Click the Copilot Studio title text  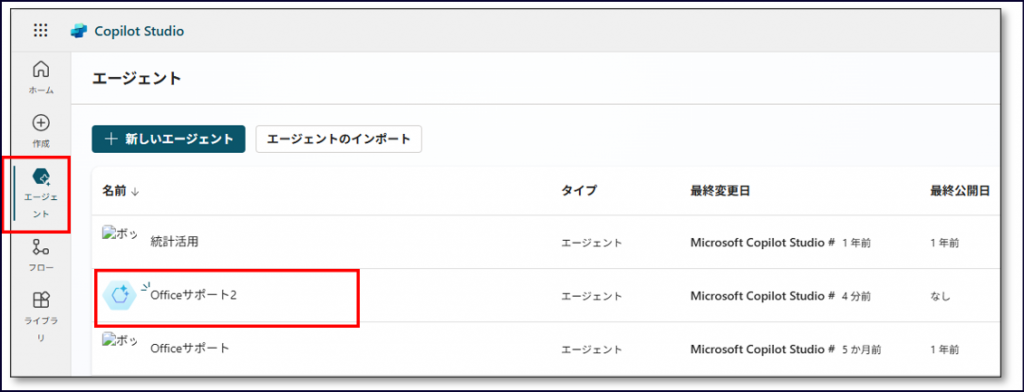139,31
